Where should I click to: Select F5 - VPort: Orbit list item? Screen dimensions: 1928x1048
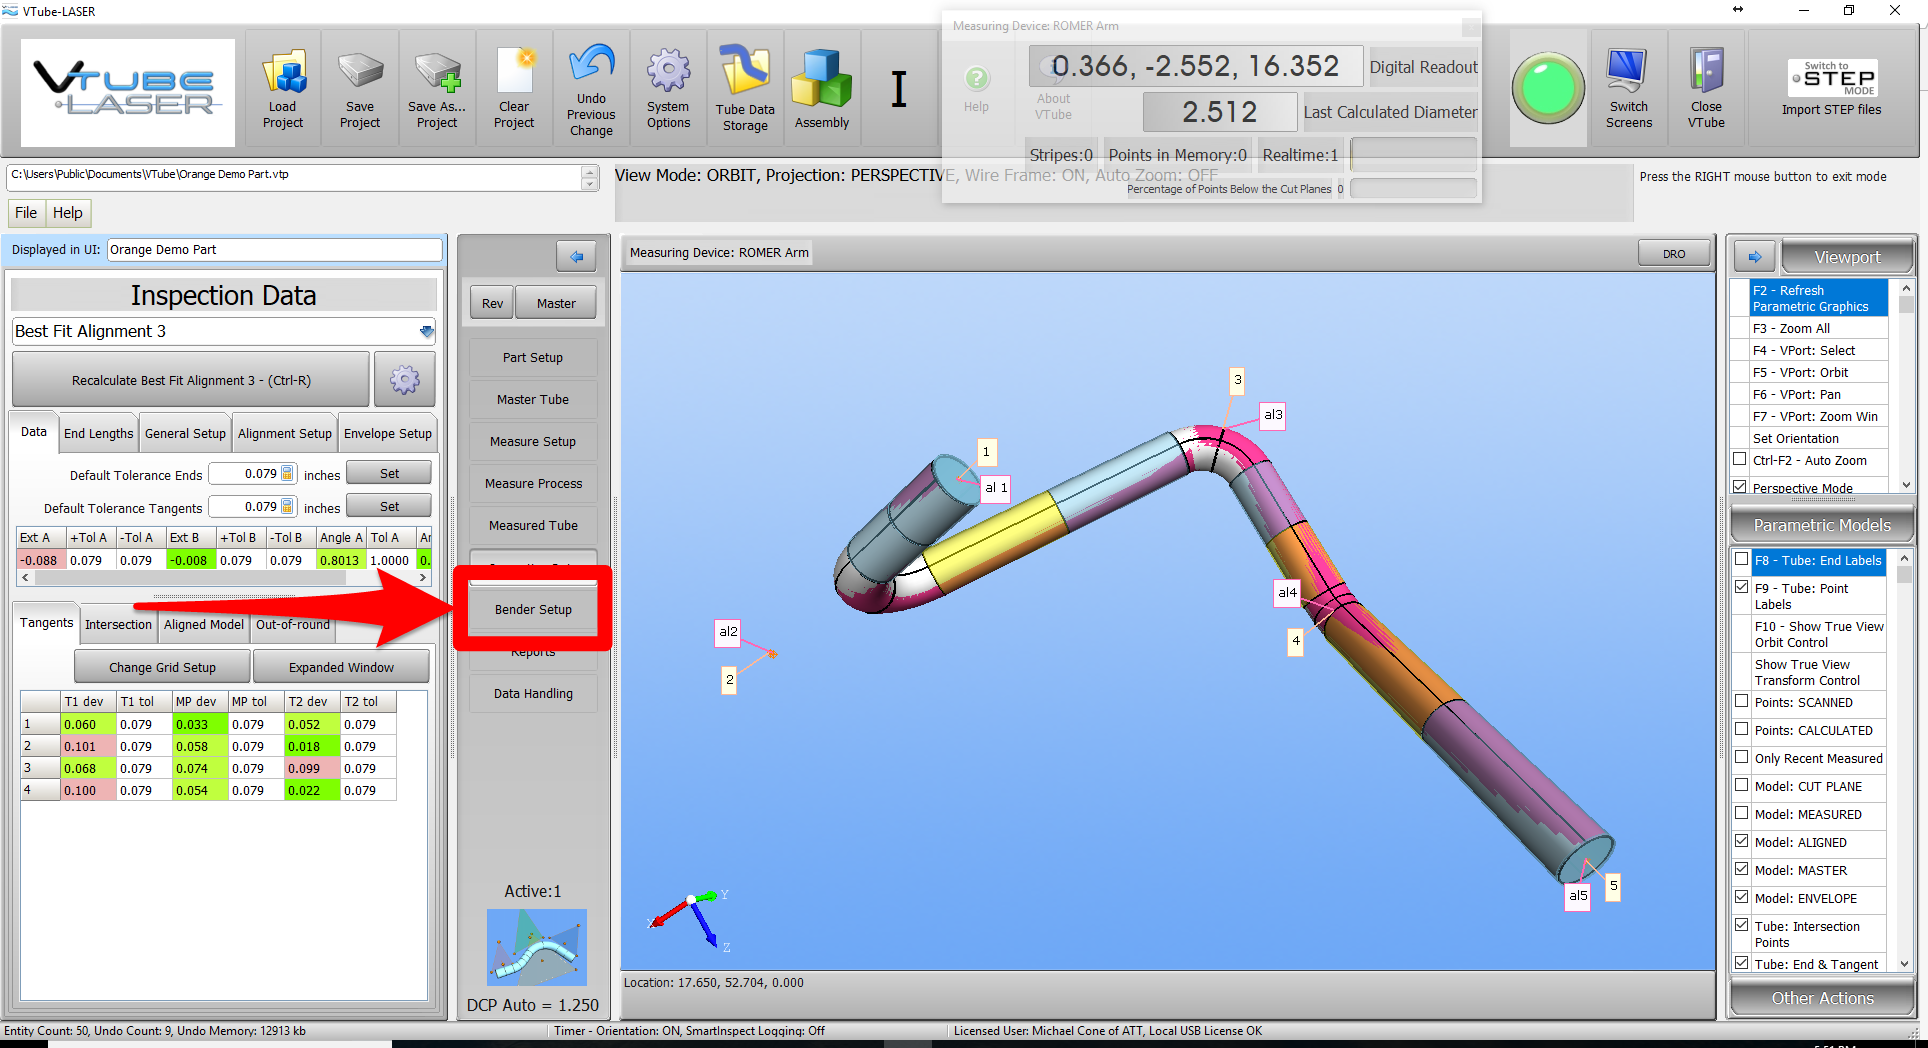[1818, 372]
